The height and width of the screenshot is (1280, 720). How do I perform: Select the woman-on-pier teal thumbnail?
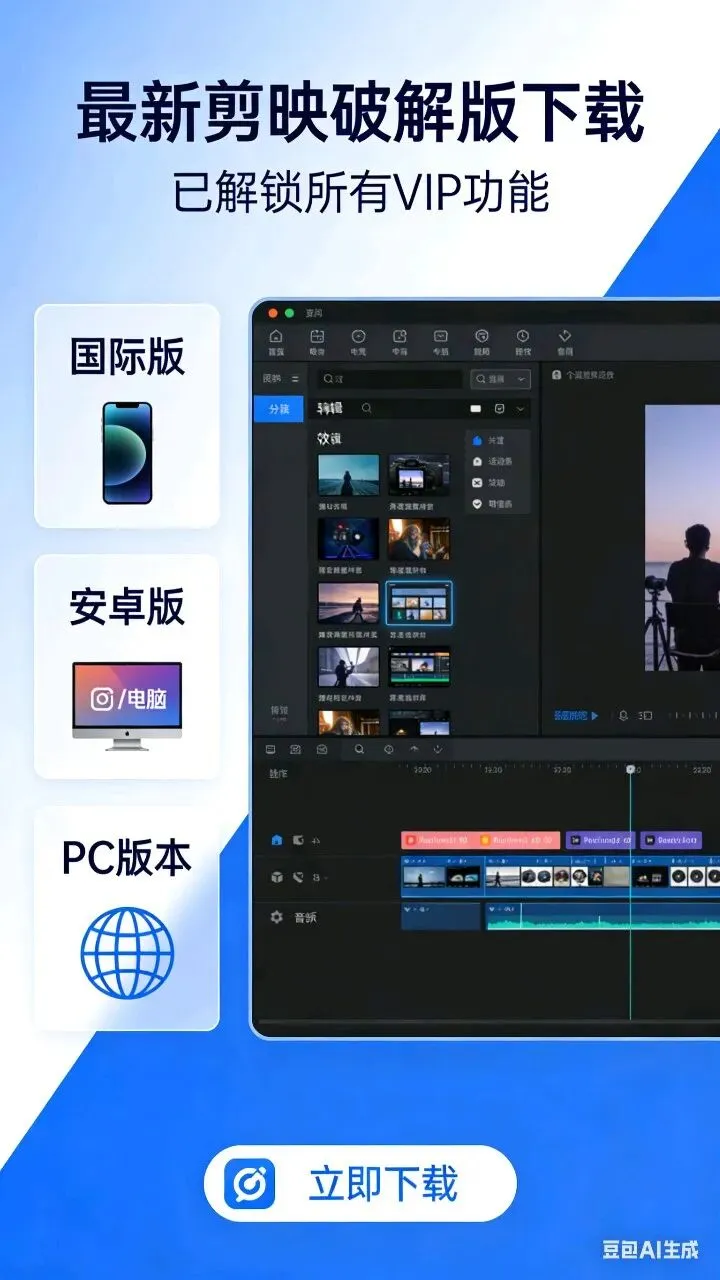(349, 475)
